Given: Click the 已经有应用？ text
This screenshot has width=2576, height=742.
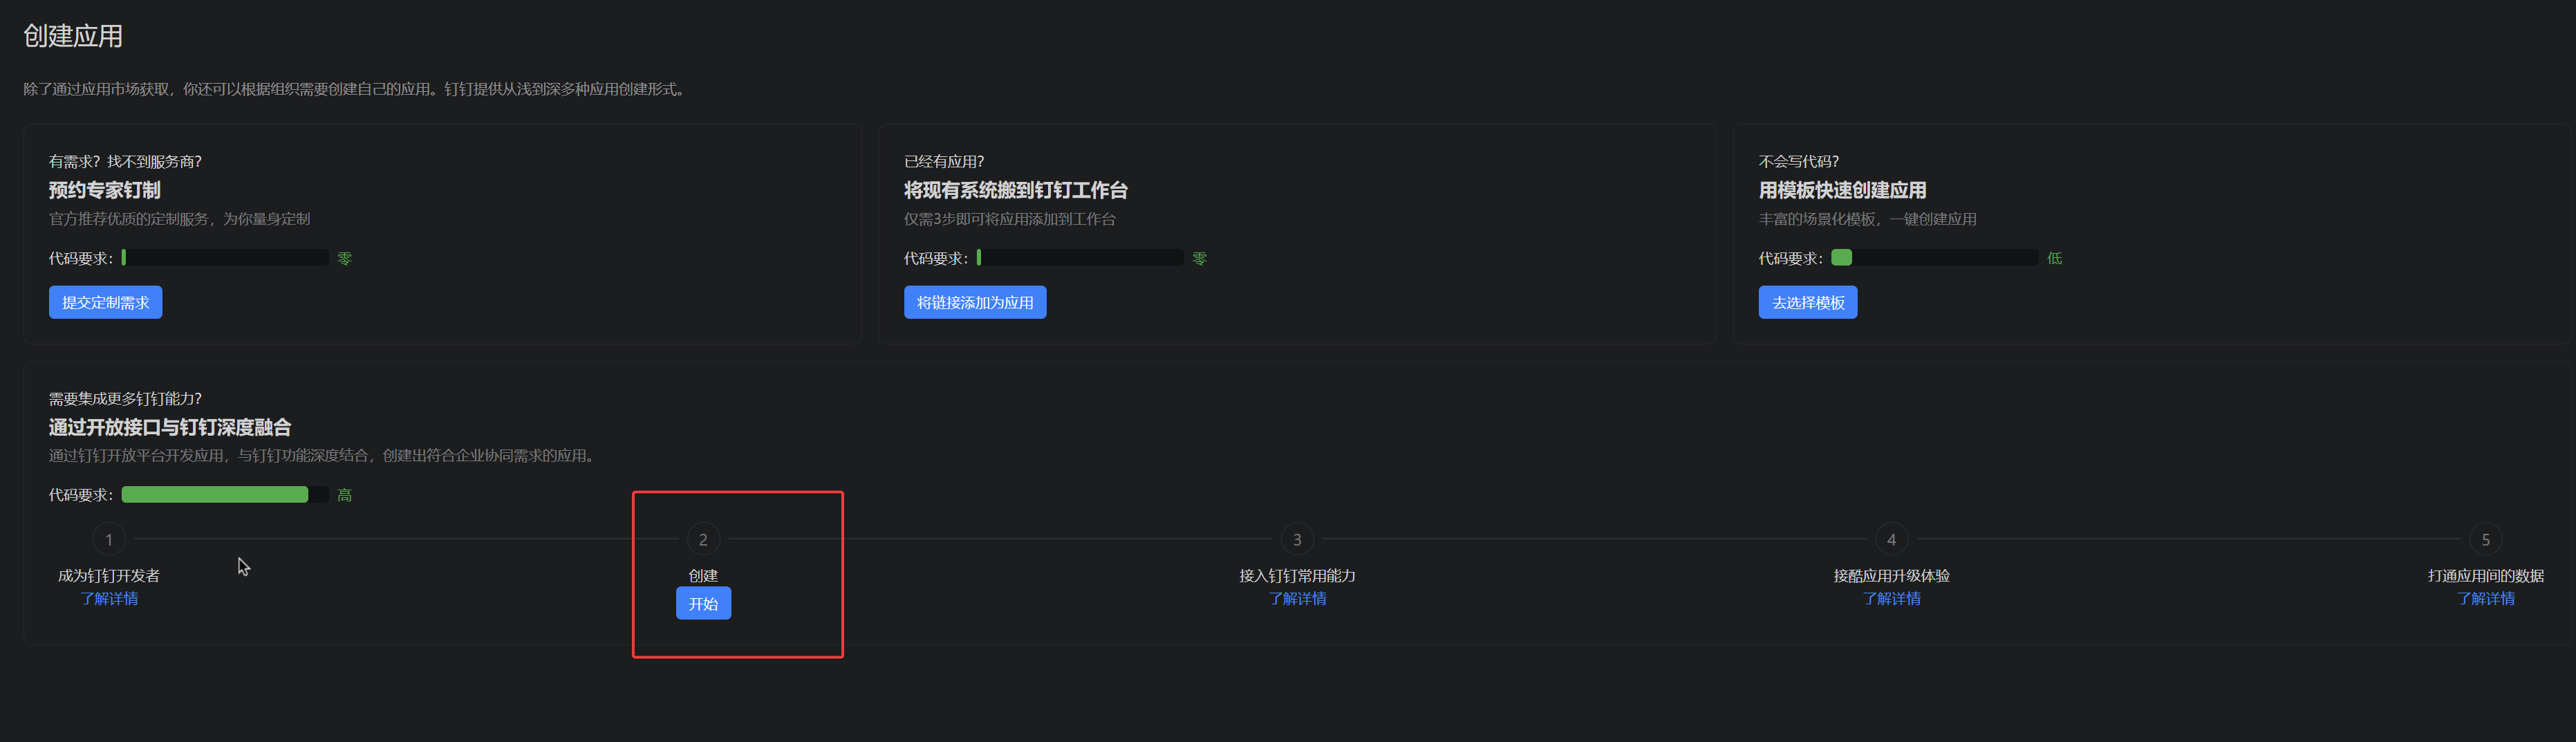Looking at the screenshot, I should click(944, 161).
